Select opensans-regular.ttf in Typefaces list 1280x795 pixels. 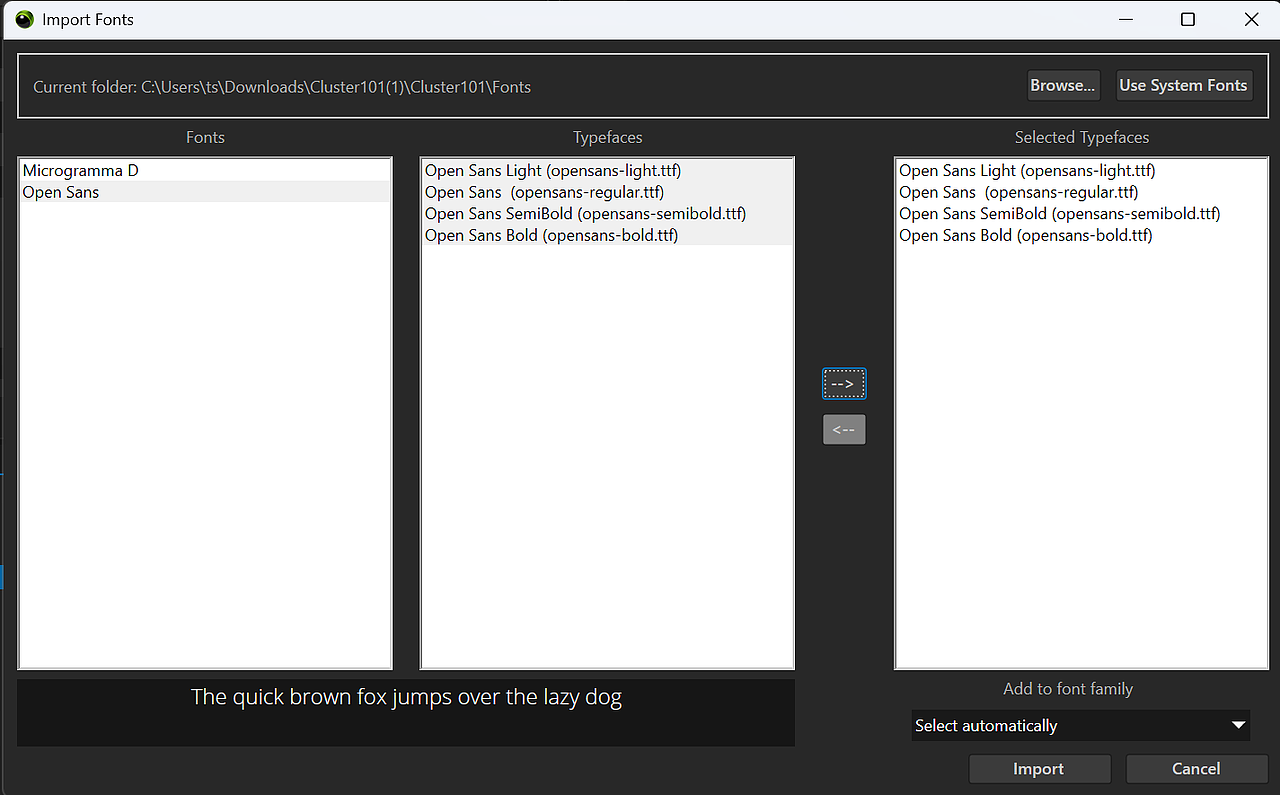click(x=607, y=192)
